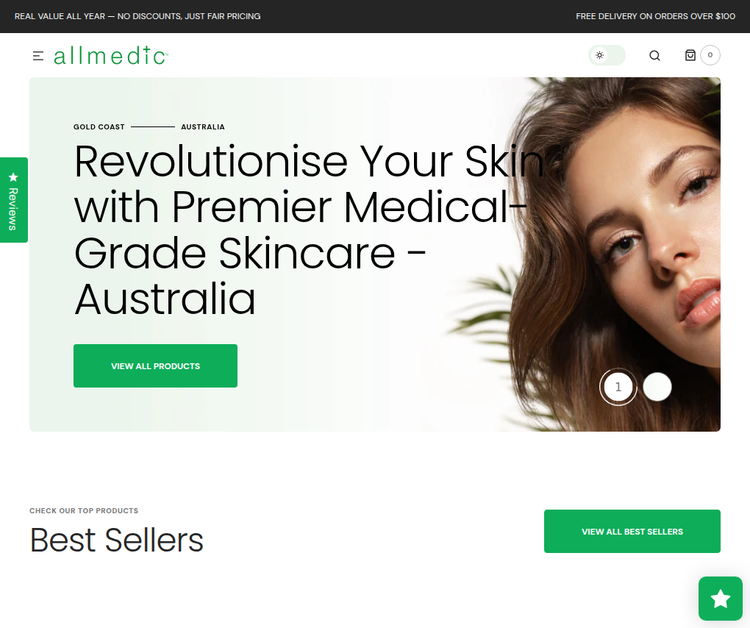Click the star icon on Reviews tab
The width and height of the screenshot is (750, 628).
click(13, 177)
